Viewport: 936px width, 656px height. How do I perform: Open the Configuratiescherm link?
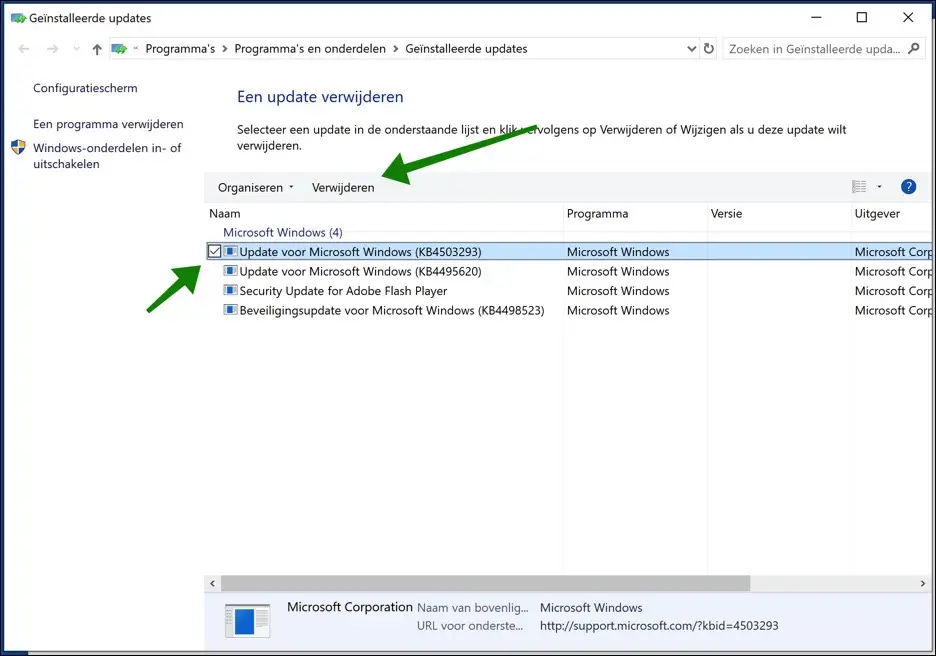coord(85,88)
